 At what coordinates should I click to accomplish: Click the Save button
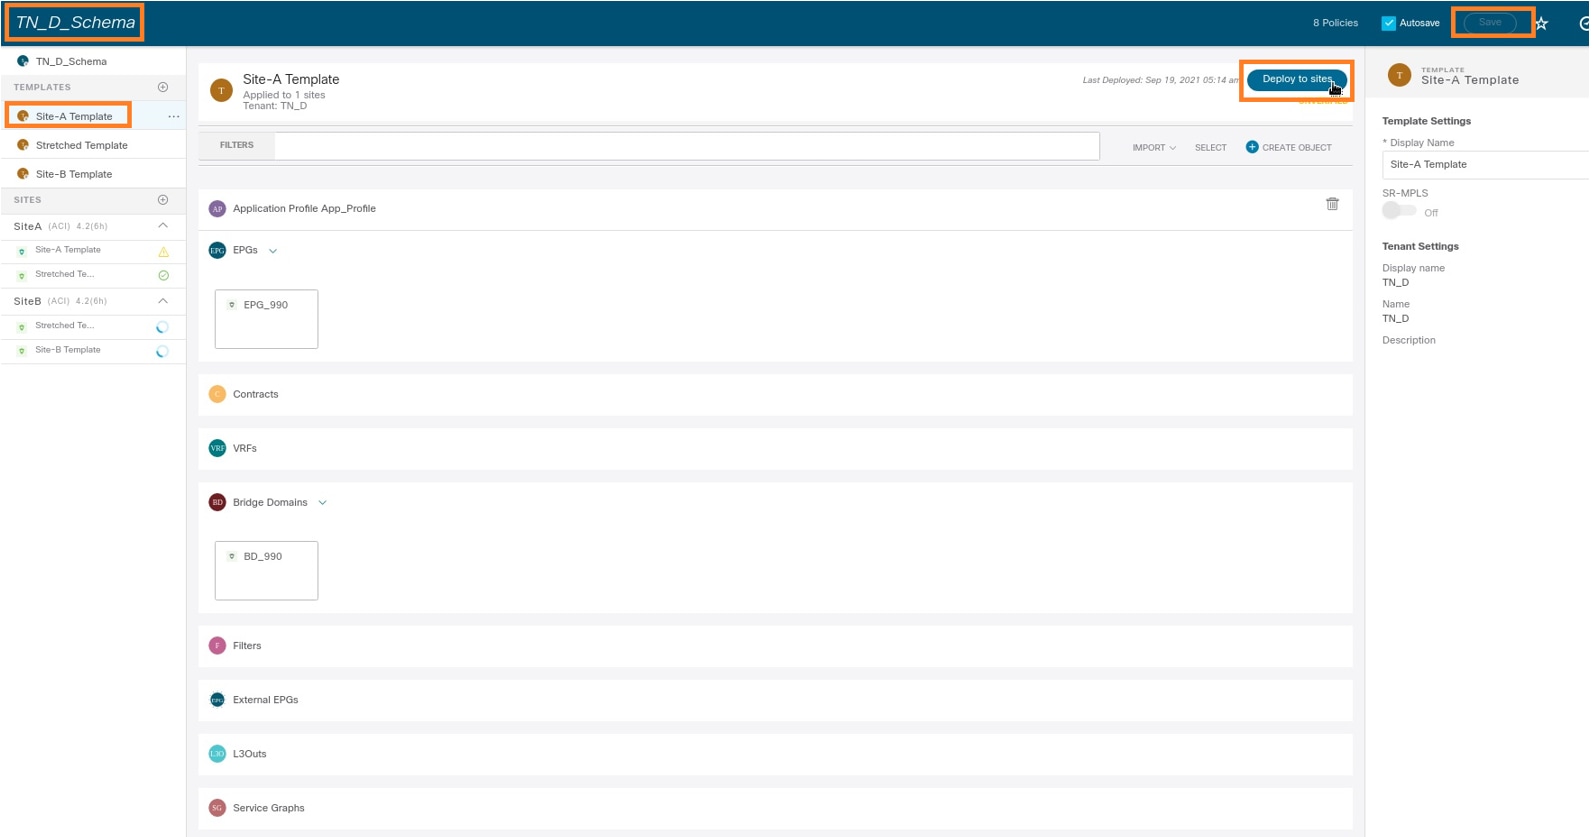coord(1490,22)
